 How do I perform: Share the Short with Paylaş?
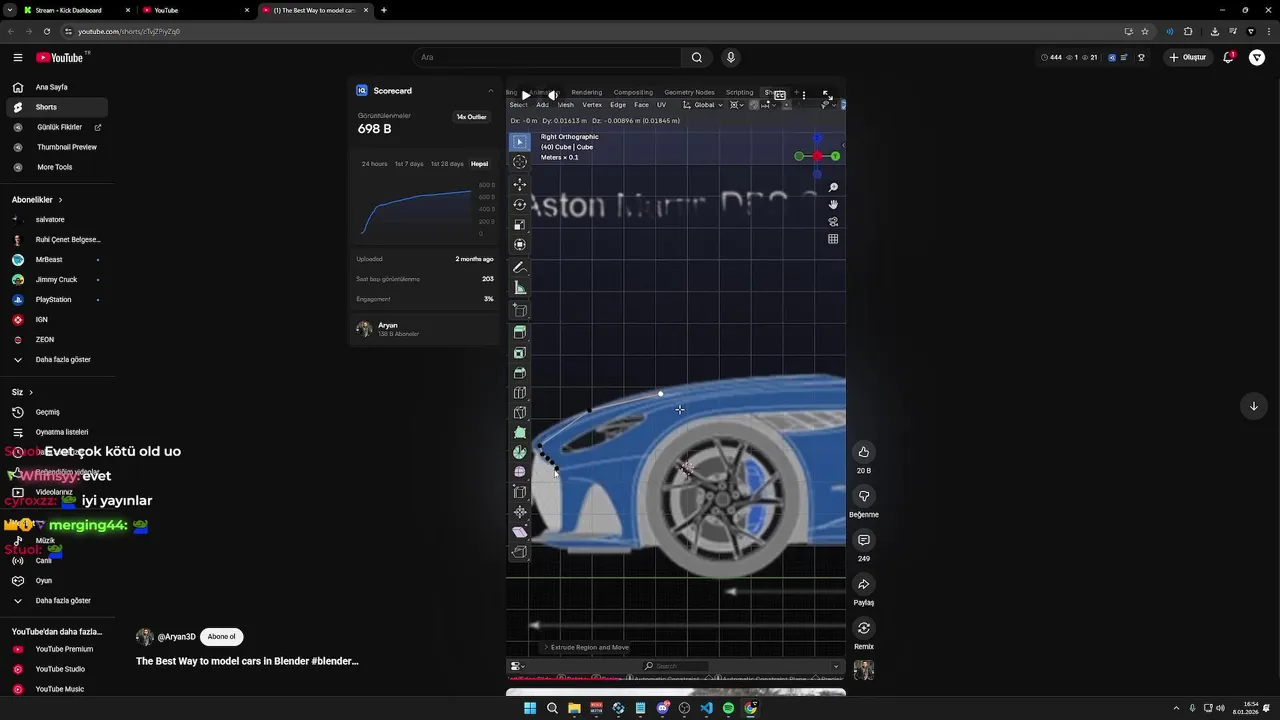pyautogui.click(x=864, y=584)
